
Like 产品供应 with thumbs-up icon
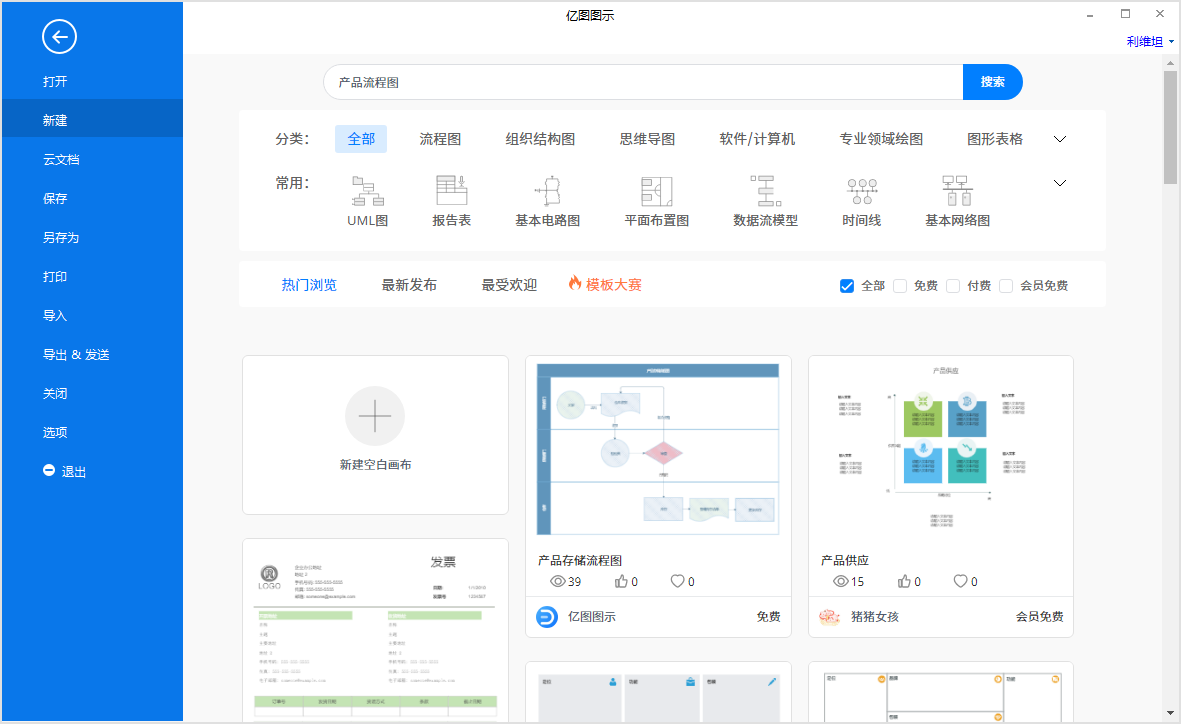(904, 581)
